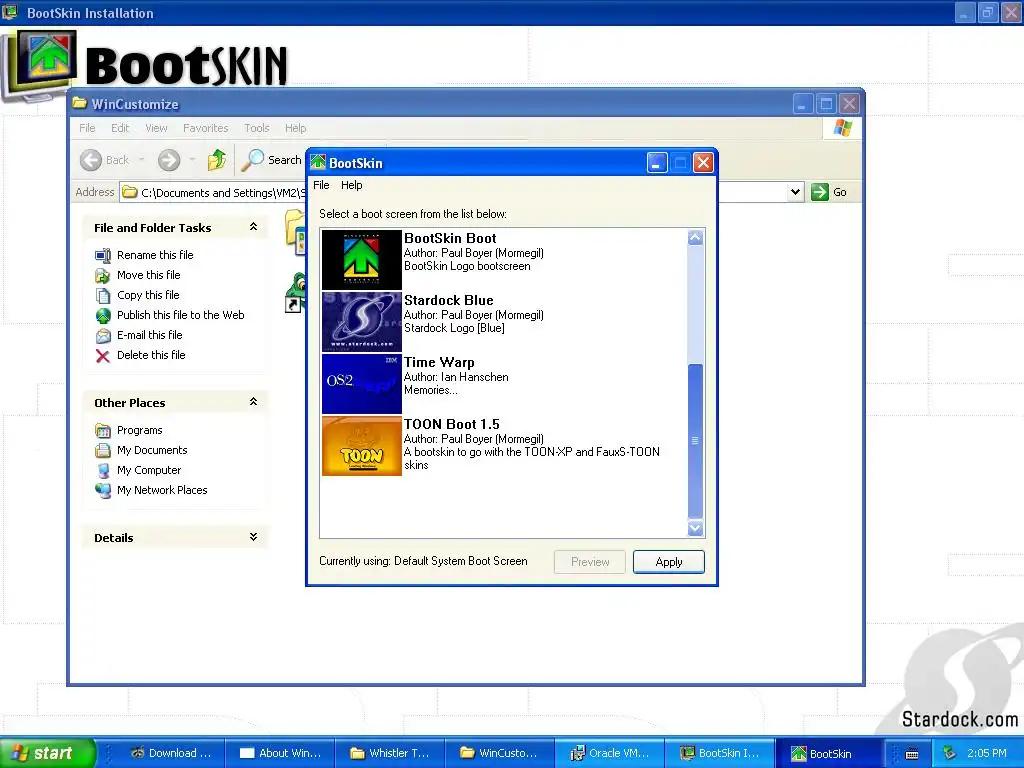Open the Tools menu in WinCustomize window
The width and height of the screenshot is (1024, 768).
point(257,128)
